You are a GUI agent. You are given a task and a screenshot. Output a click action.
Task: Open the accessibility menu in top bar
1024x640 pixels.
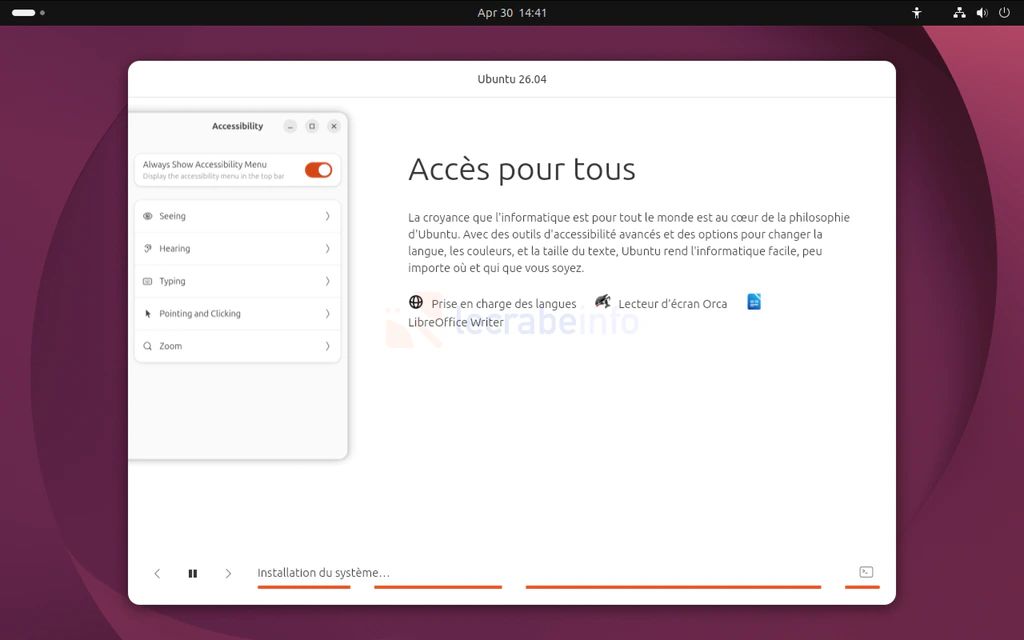tap(917, 13)
